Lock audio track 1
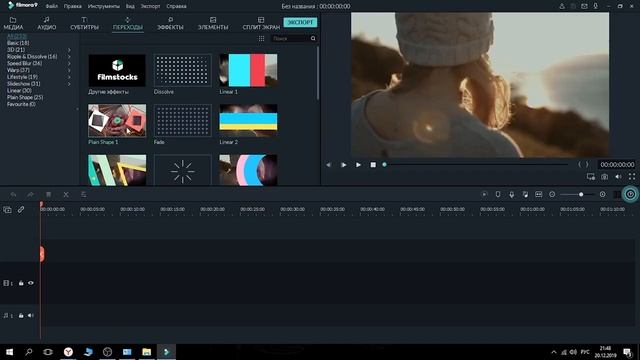The width and height of the screenshot is (640, 360). 21,316
